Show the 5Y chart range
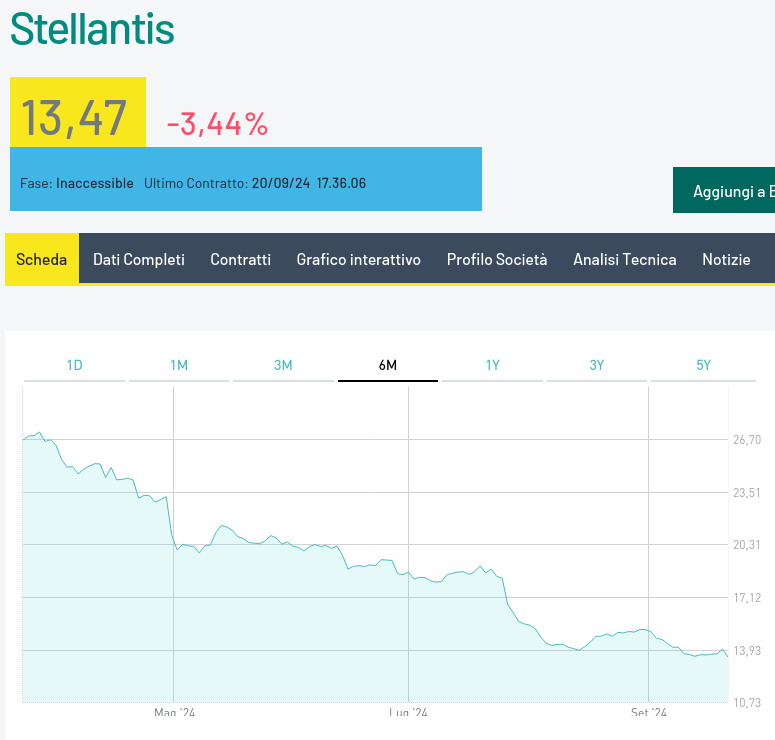Image resolution: width=775 pixels, height=740 pixels. pos(703,365)
